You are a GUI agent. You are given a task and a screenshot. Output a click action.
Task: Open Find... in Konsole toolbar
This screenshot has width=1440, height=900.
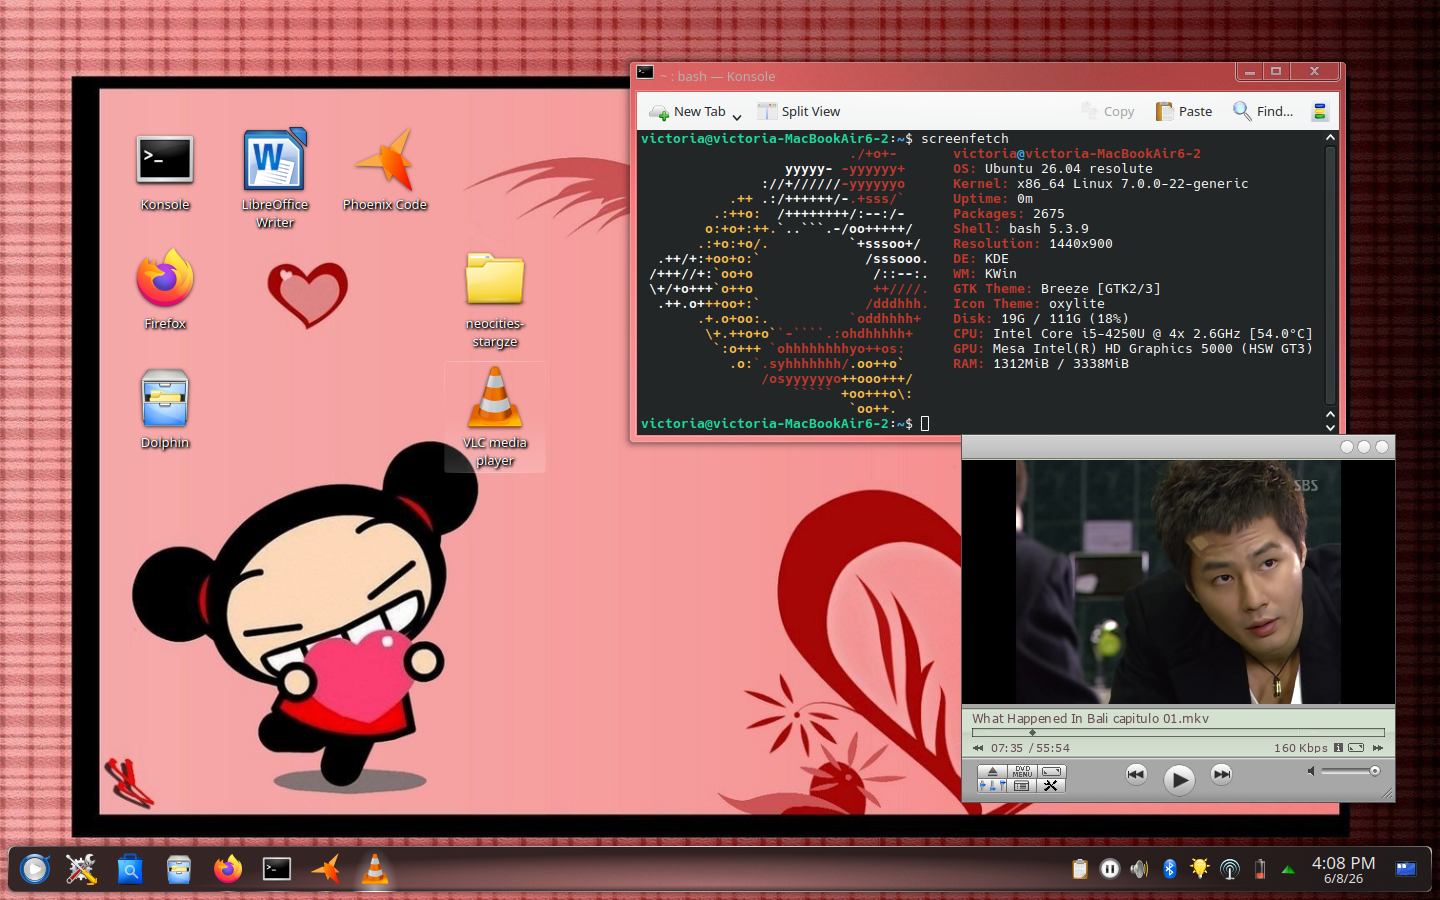(1263, 111)
